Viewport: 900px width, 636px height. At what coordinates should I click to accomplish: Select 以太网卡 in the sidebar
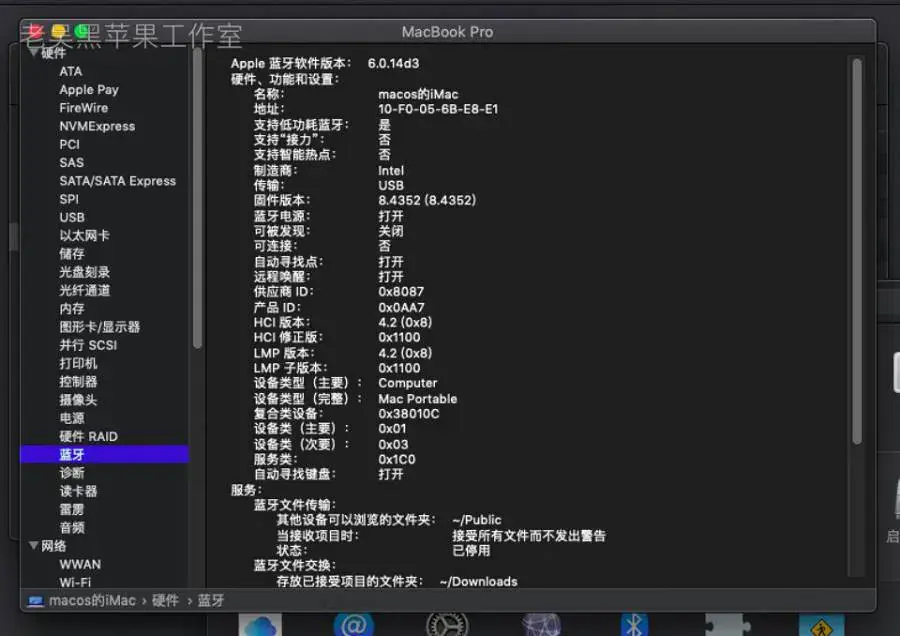pyautogui.click(x=84, y=236)
